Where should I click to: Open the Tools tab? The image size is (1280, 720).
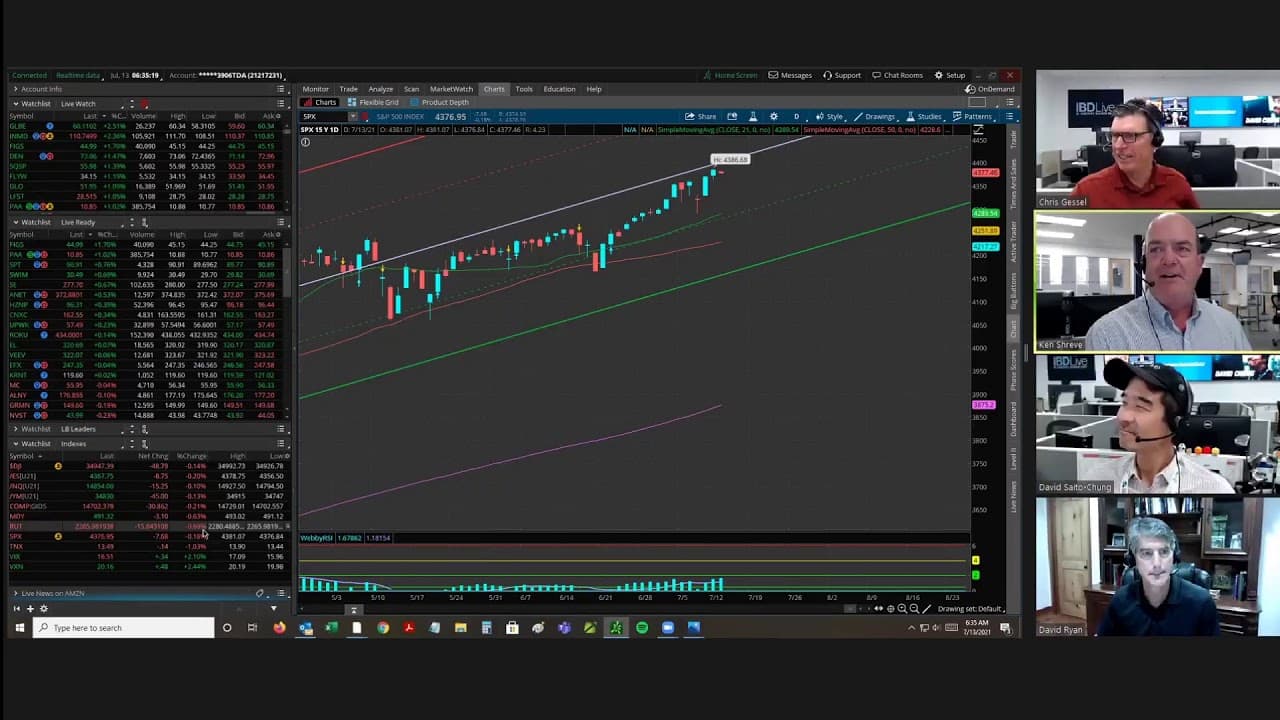coord(524,89)
